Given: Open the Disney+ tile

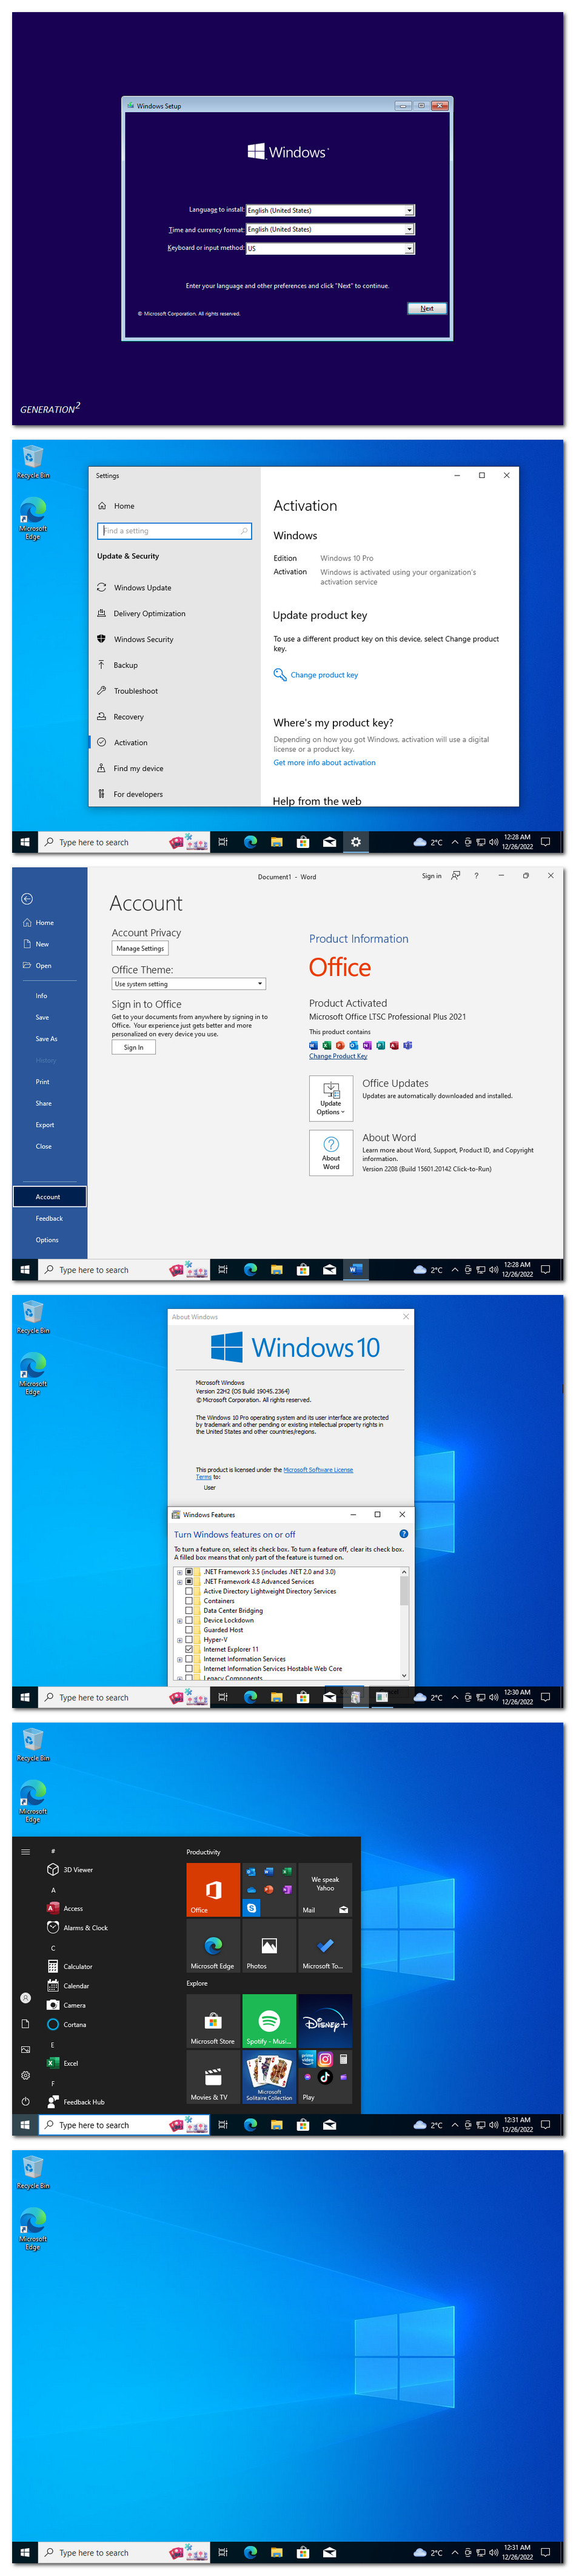Looking at the screenshot, I should click(x=325, y=2020).
